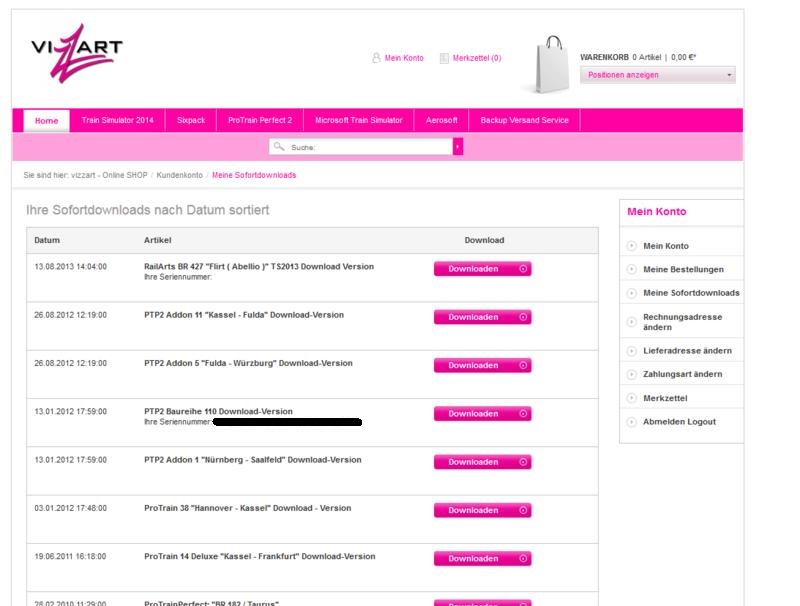Click Meine Sofortdownloads breadcrumb
Image resolution: width=800 pixels, height=606 pixels.
click(254, 175)
